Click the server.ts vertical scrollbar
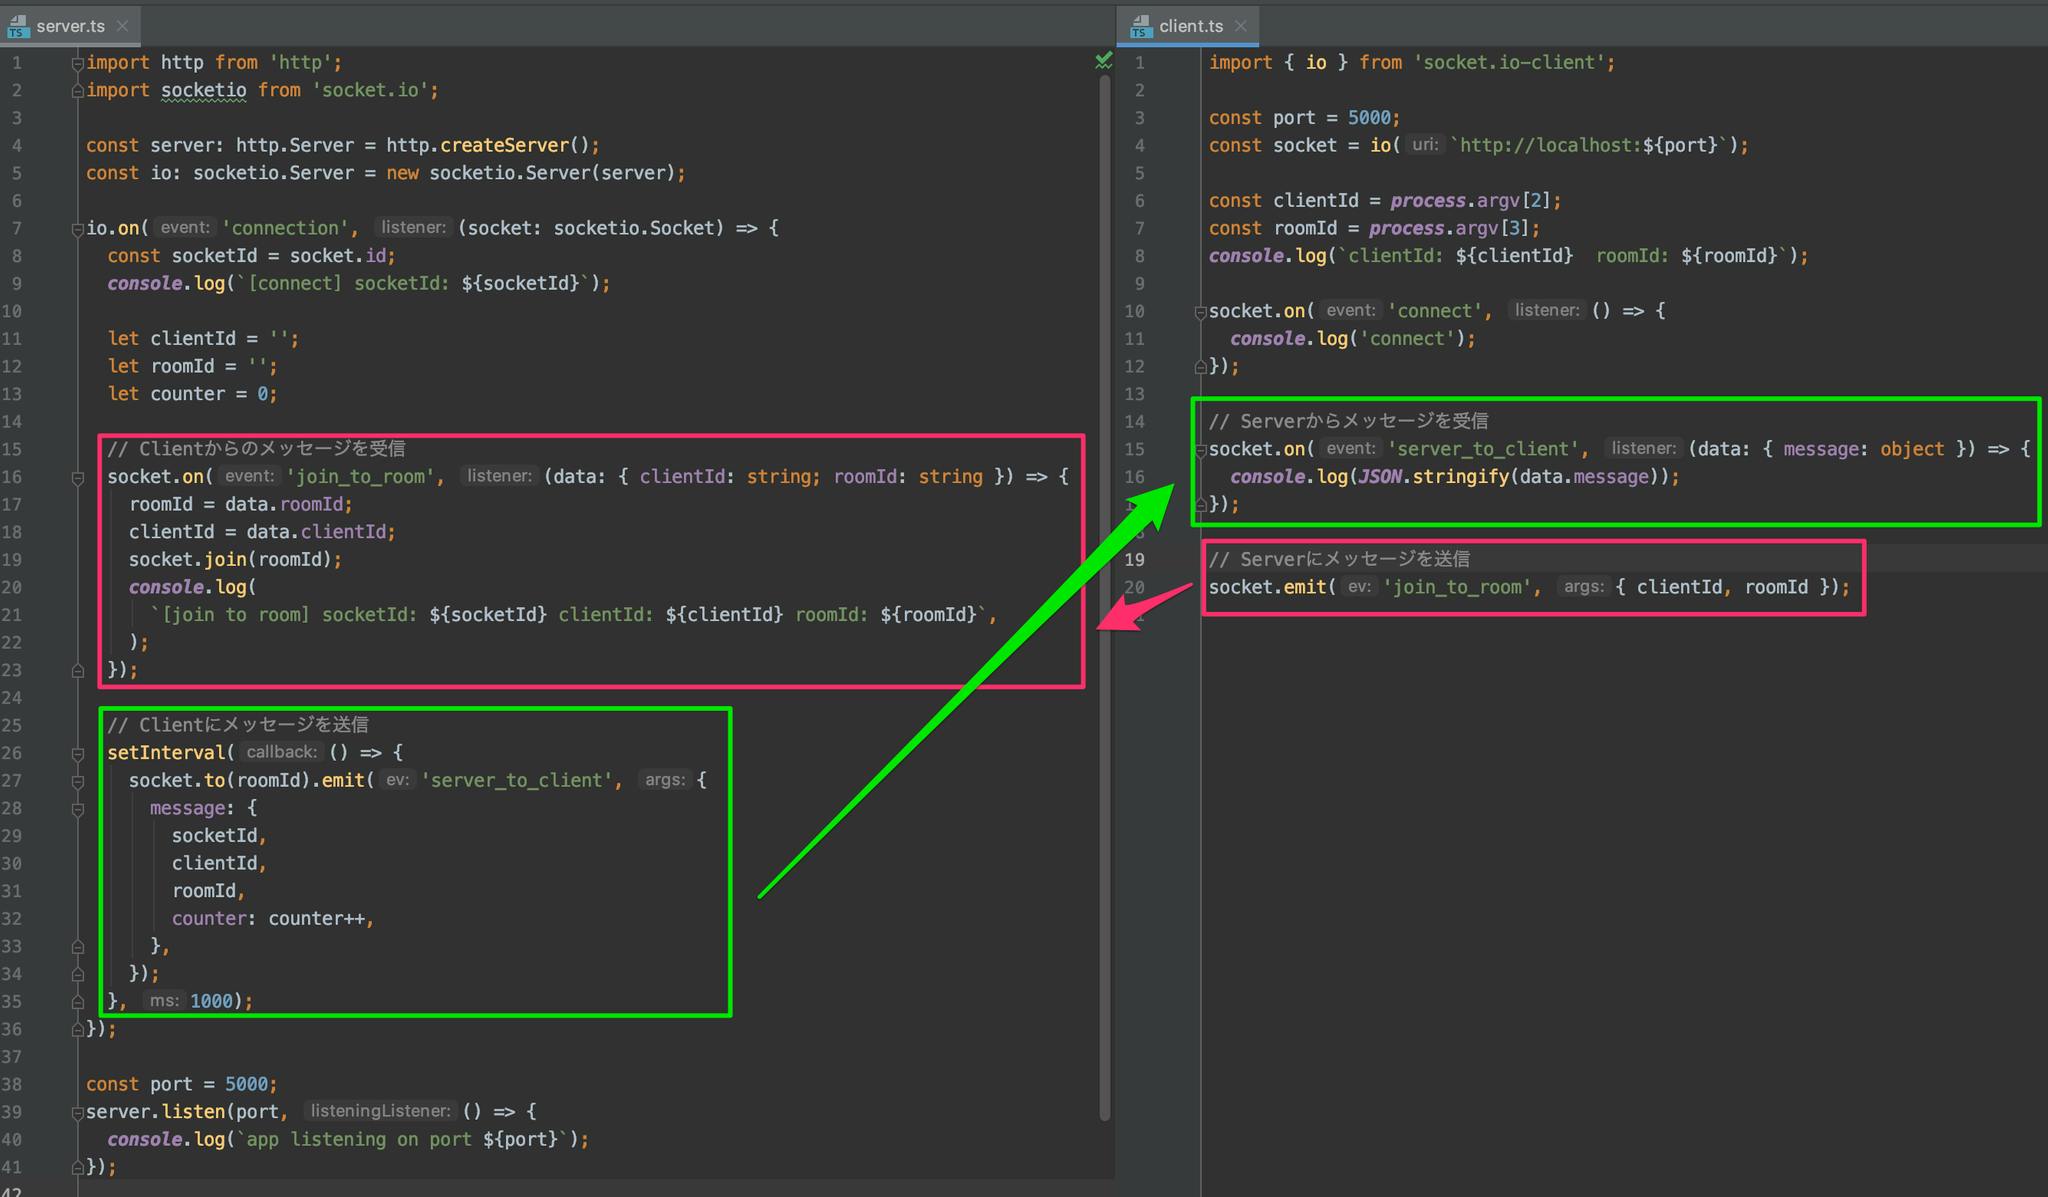The width and height of the screenshot is (2048, 1197). [1105, 600]
